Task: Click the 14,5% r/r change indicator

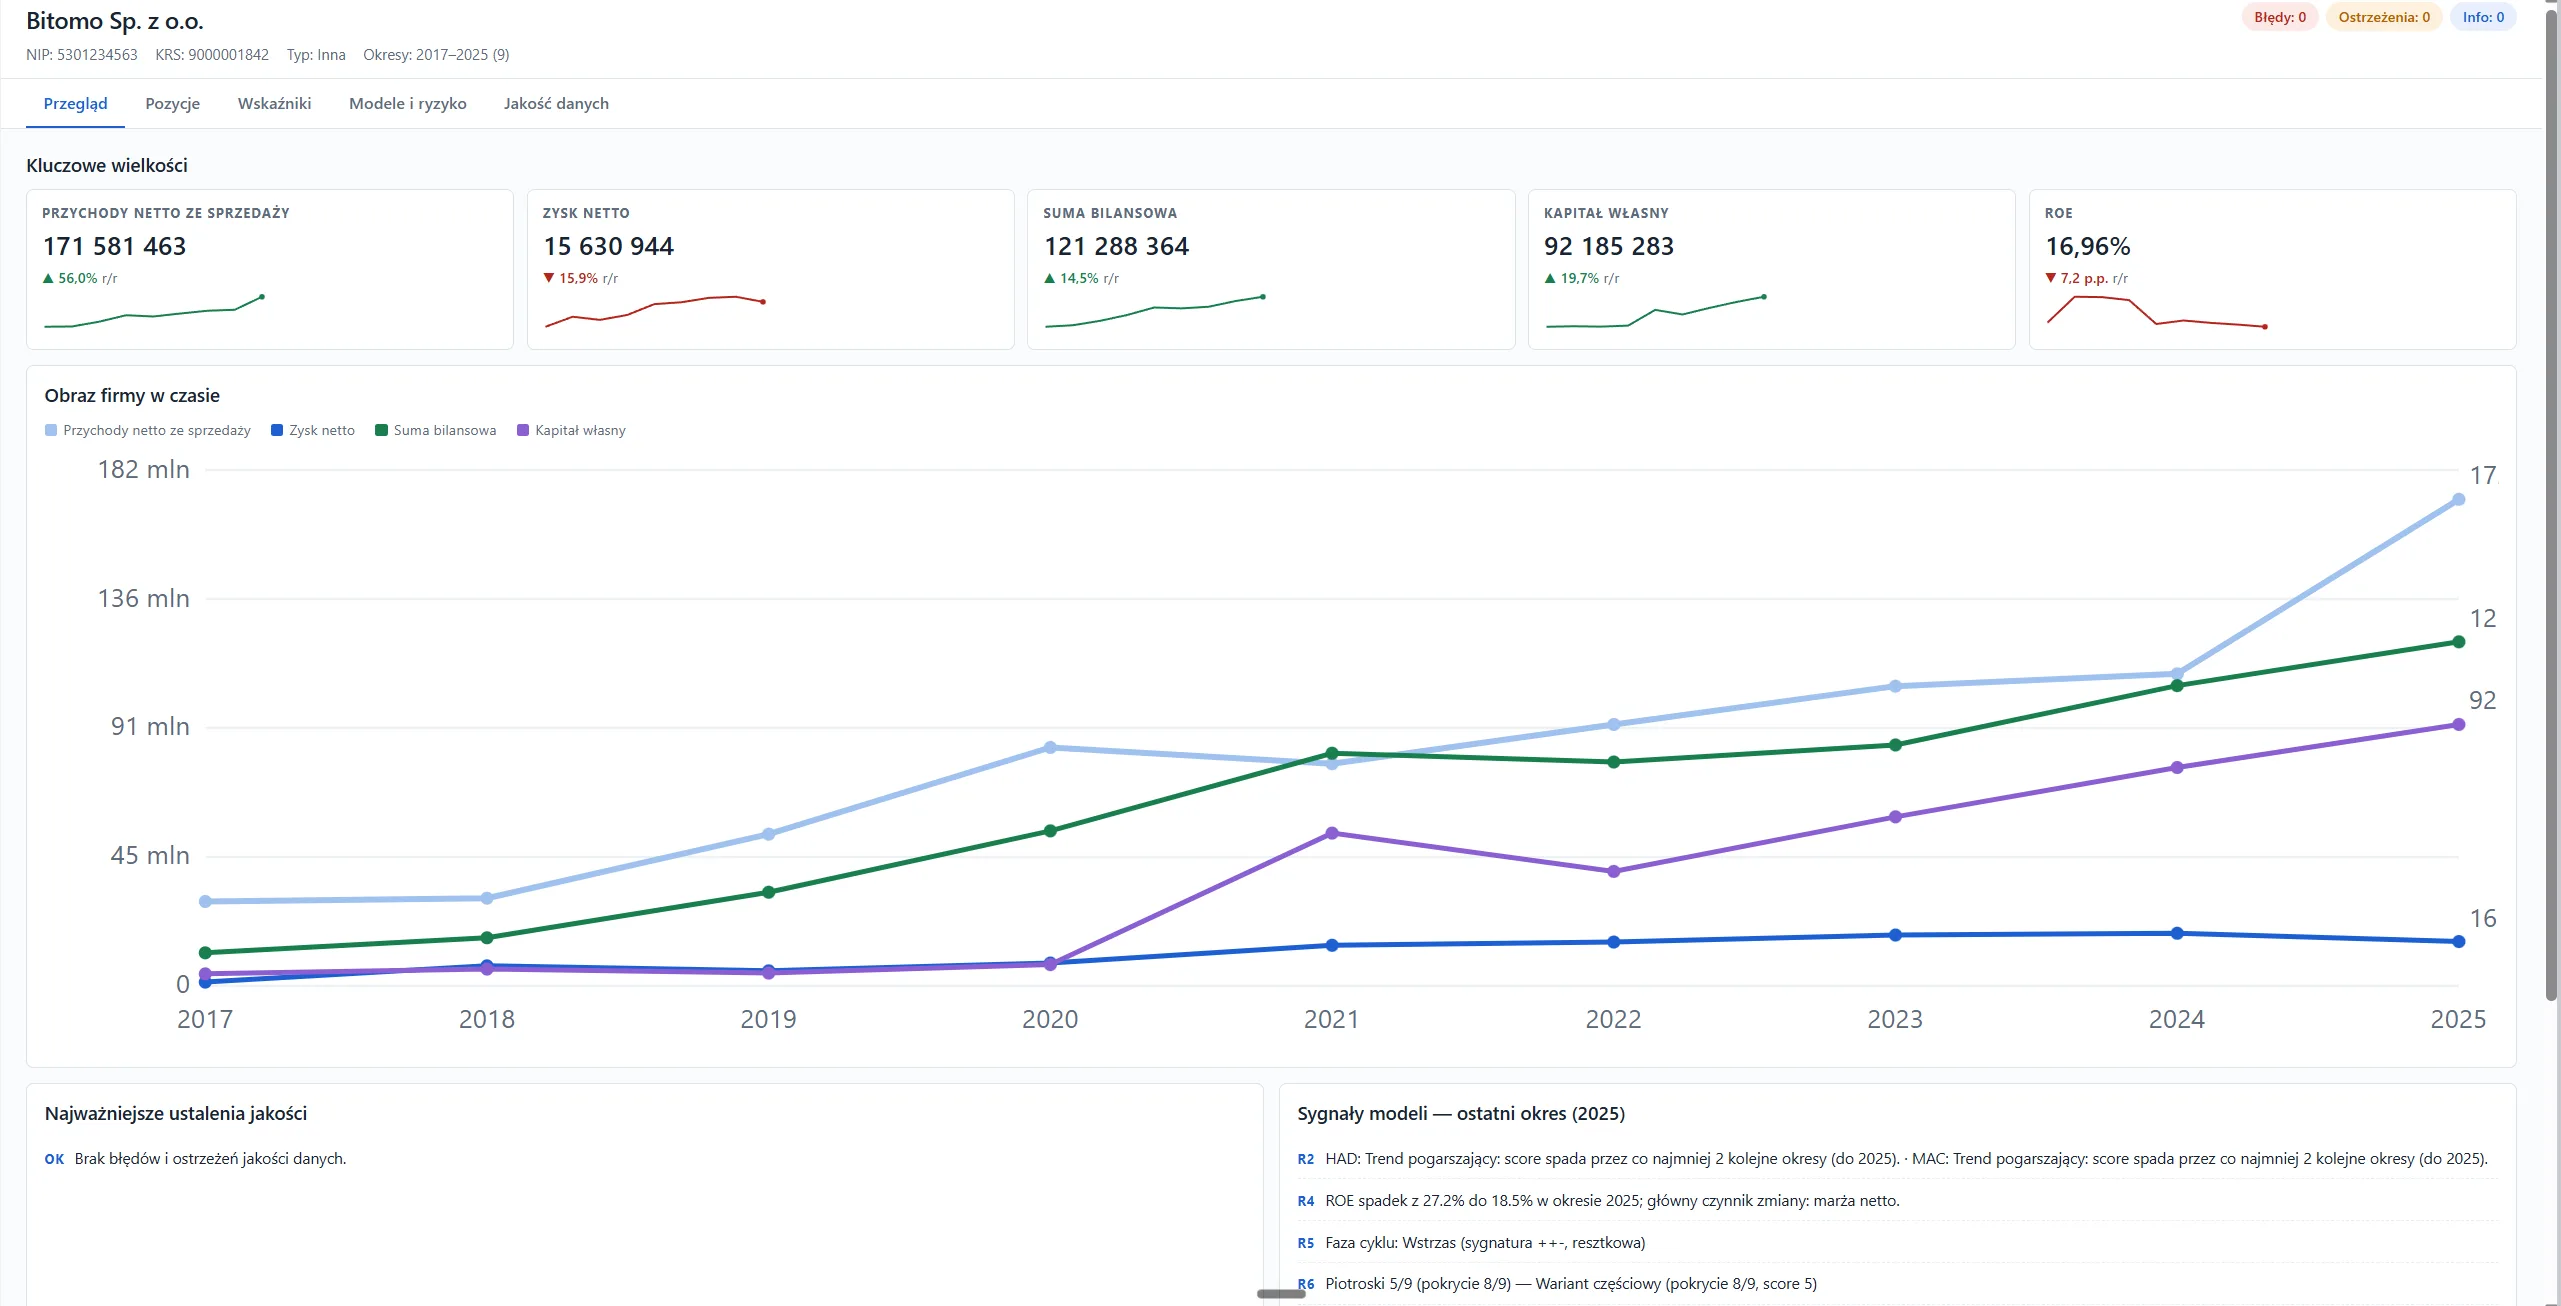Action: pyautogui.click(x=1081, y=279)
